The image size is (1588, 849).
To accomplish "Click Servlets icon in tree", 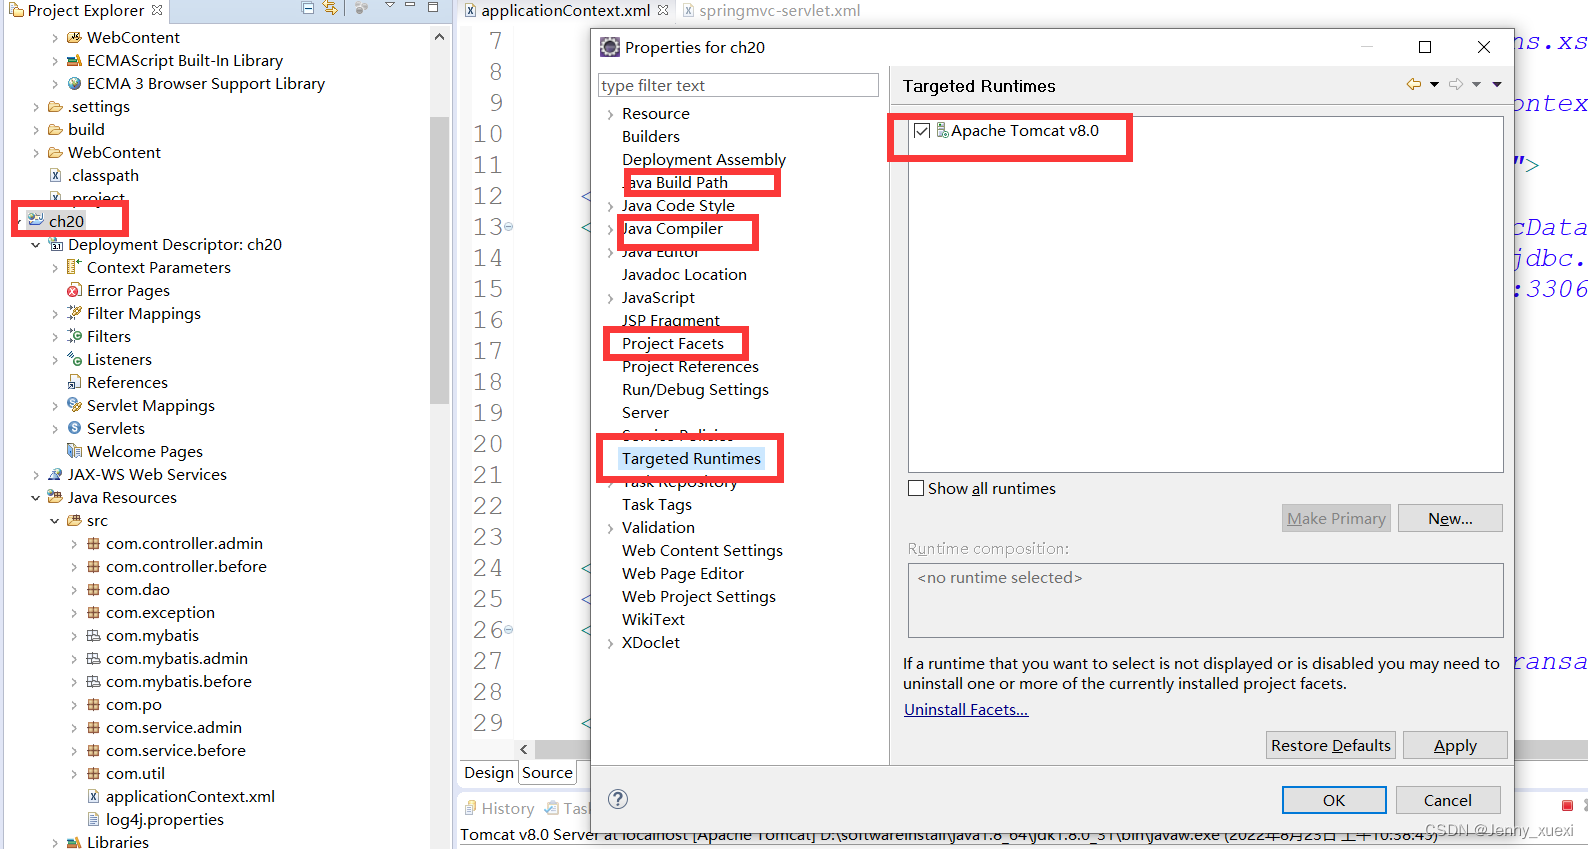I will coord(74,428).
